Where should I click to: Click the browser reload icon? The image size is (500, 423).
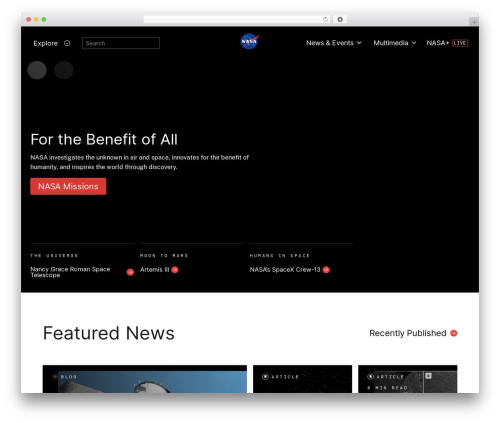coord(325,19)
